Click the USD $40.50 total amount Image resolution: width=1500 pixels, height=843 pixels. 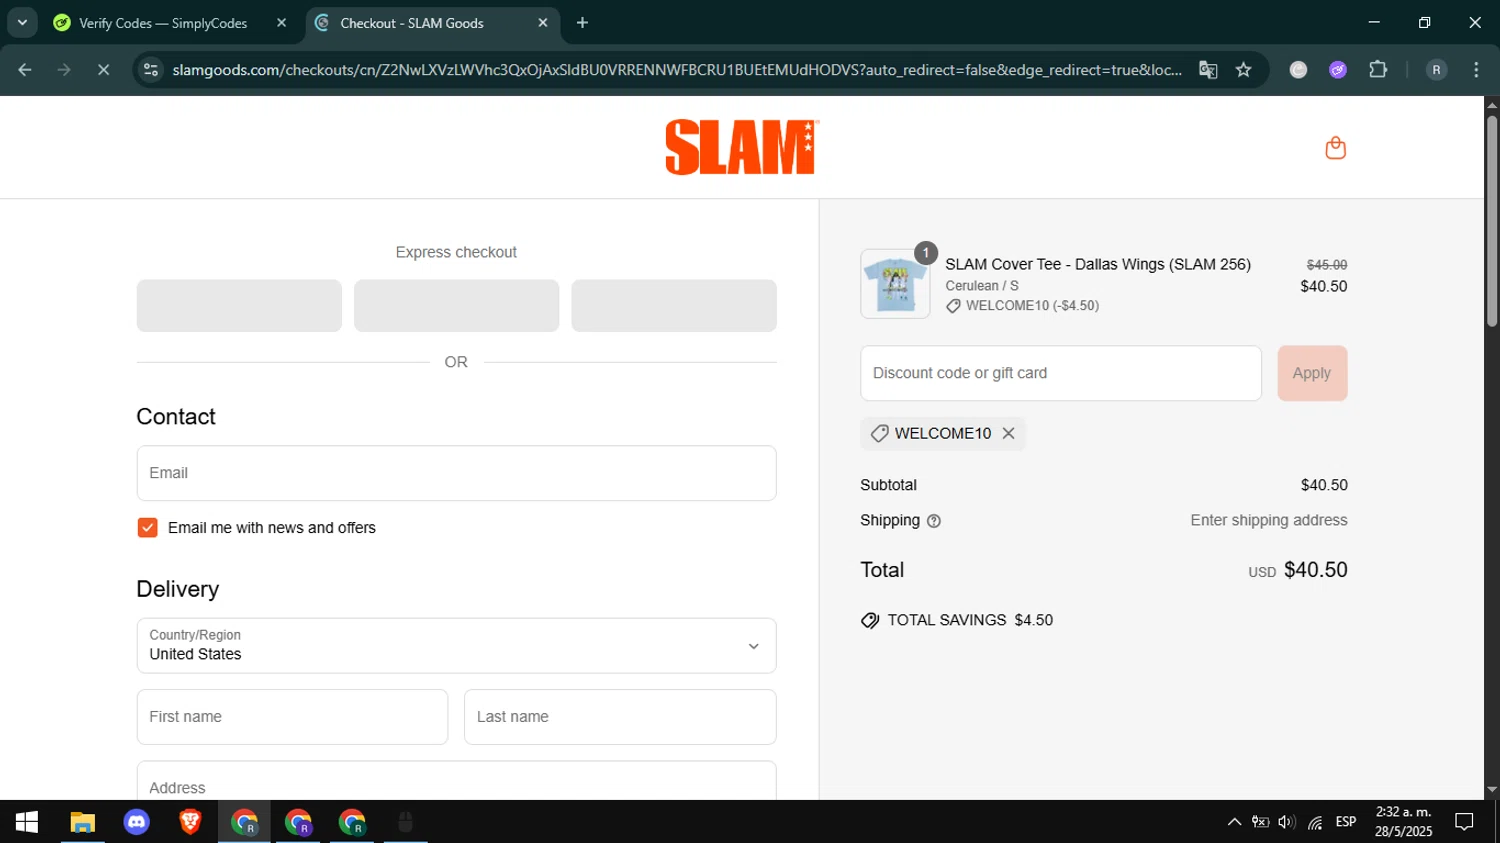point(1298,570)
